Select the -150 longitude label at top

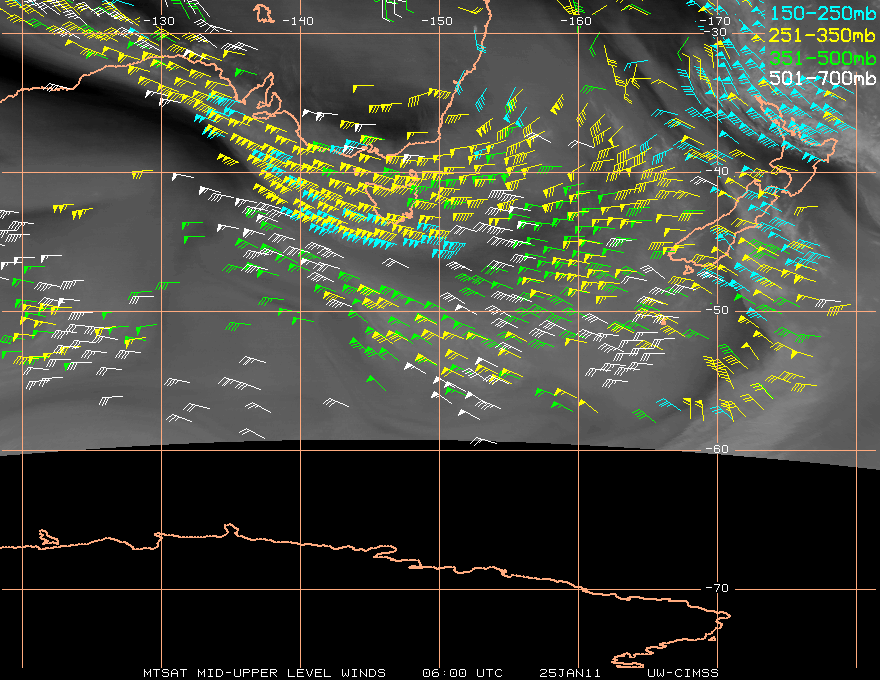[435, 20]
